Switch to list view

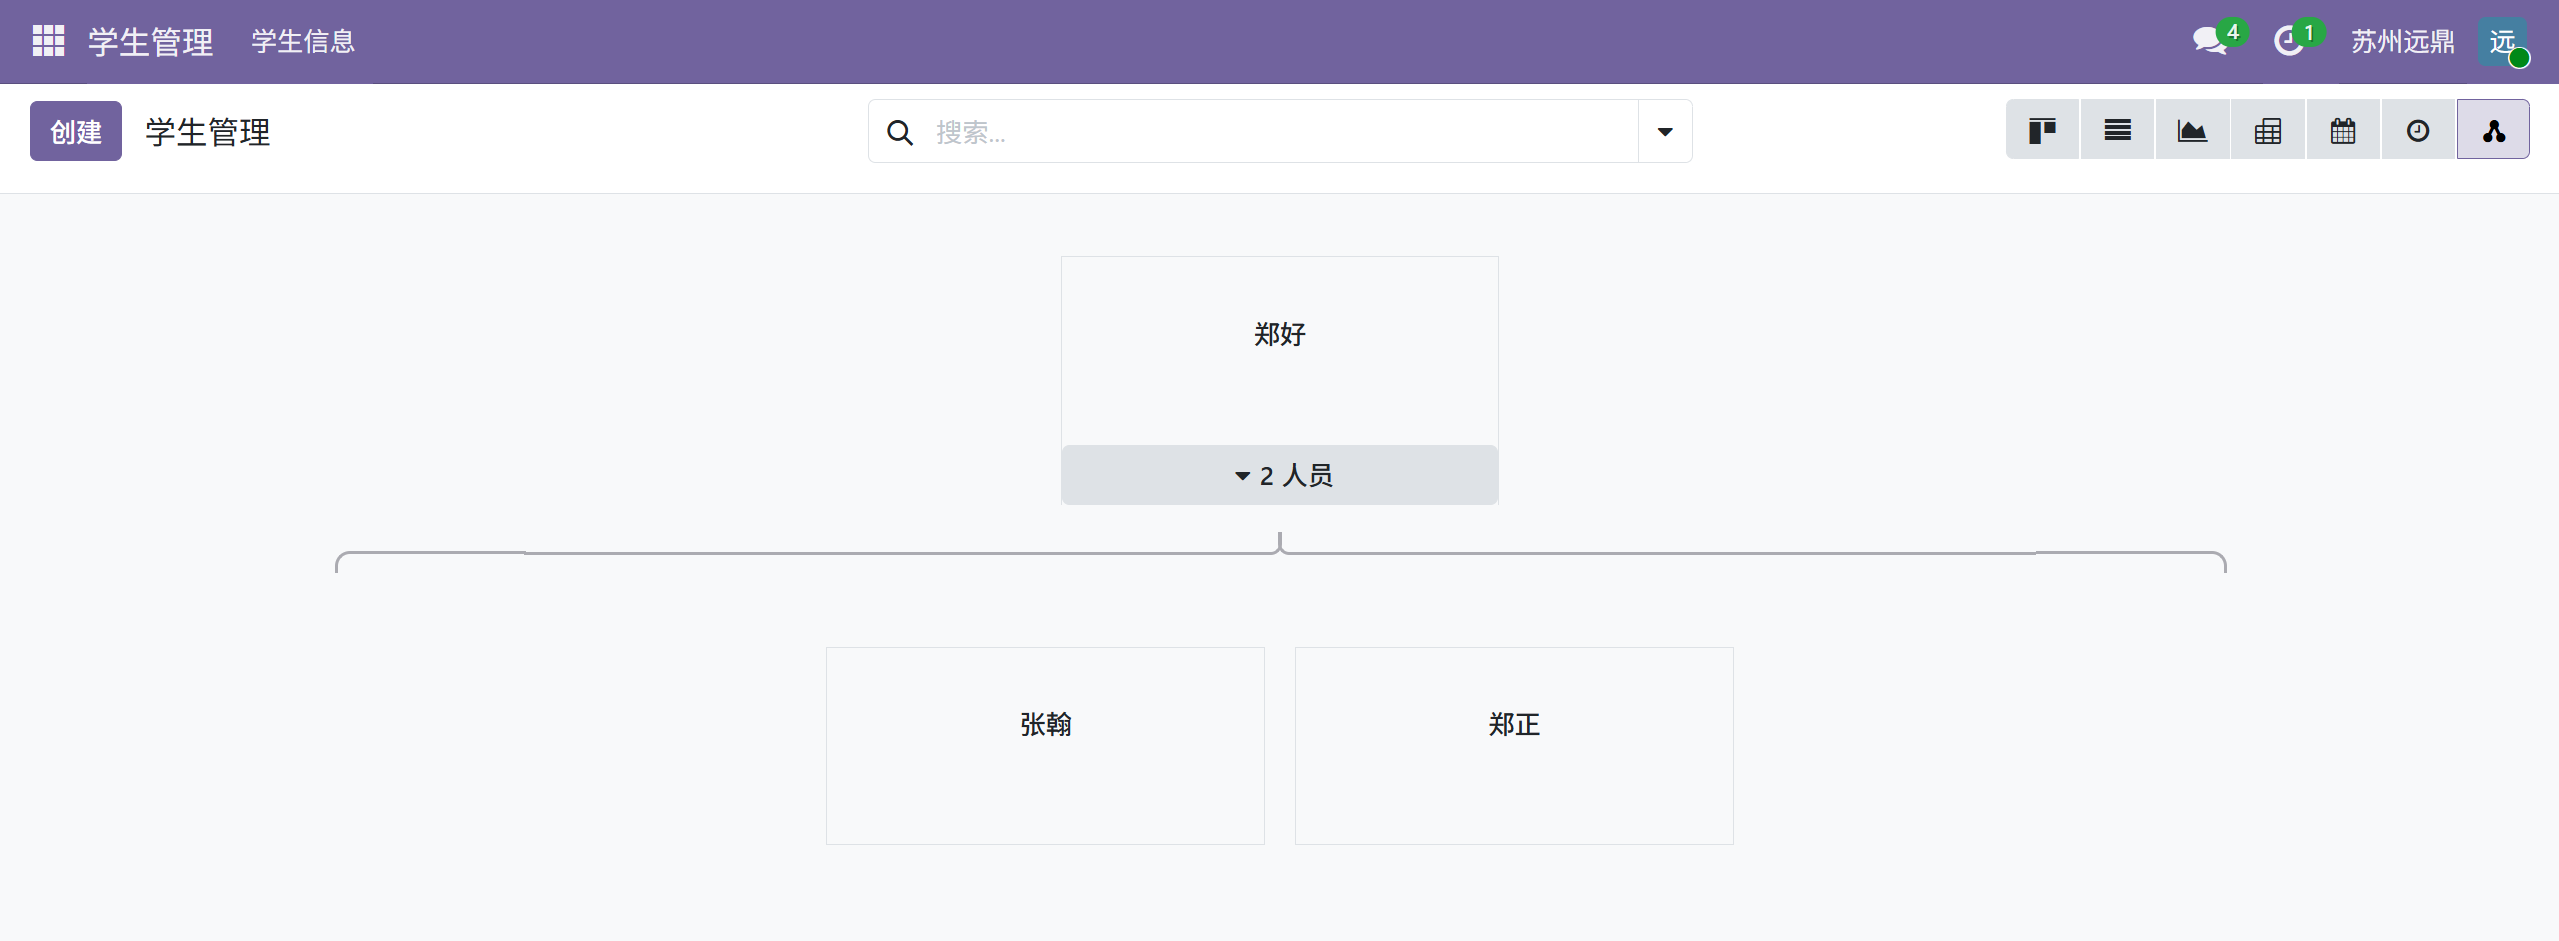pyautogui.click(x=2118, y=130)
